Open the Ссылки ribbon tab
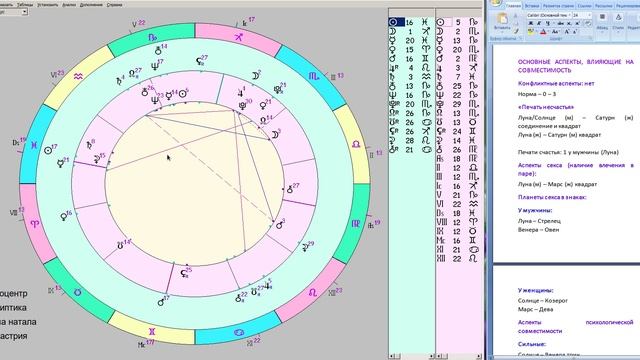 (584, 6)
